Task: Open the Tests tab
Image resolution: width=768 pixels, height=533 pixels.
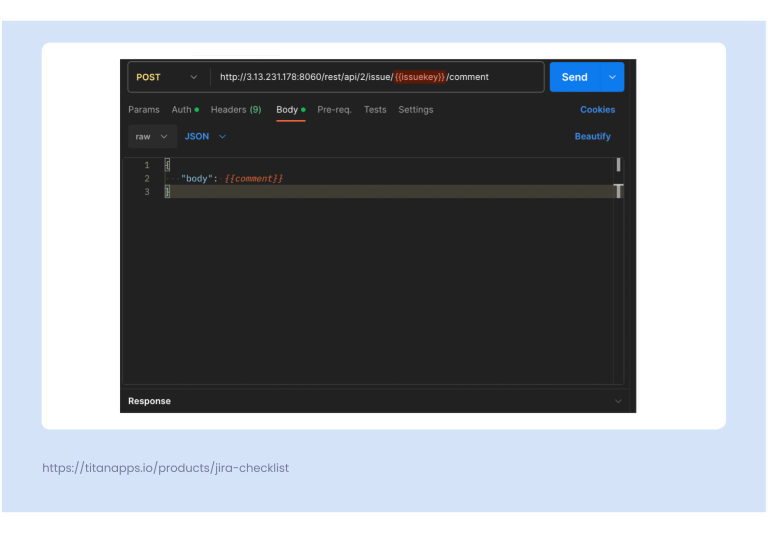Action: [x=375, y=110]
